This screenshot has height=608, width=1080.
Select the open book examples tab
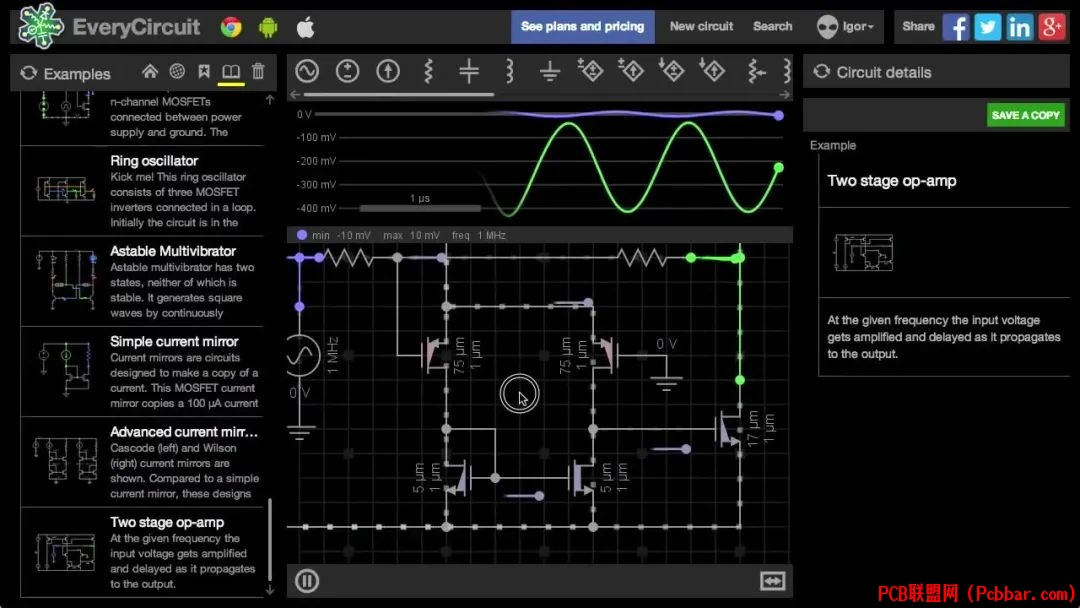click(x=231, y=72)
